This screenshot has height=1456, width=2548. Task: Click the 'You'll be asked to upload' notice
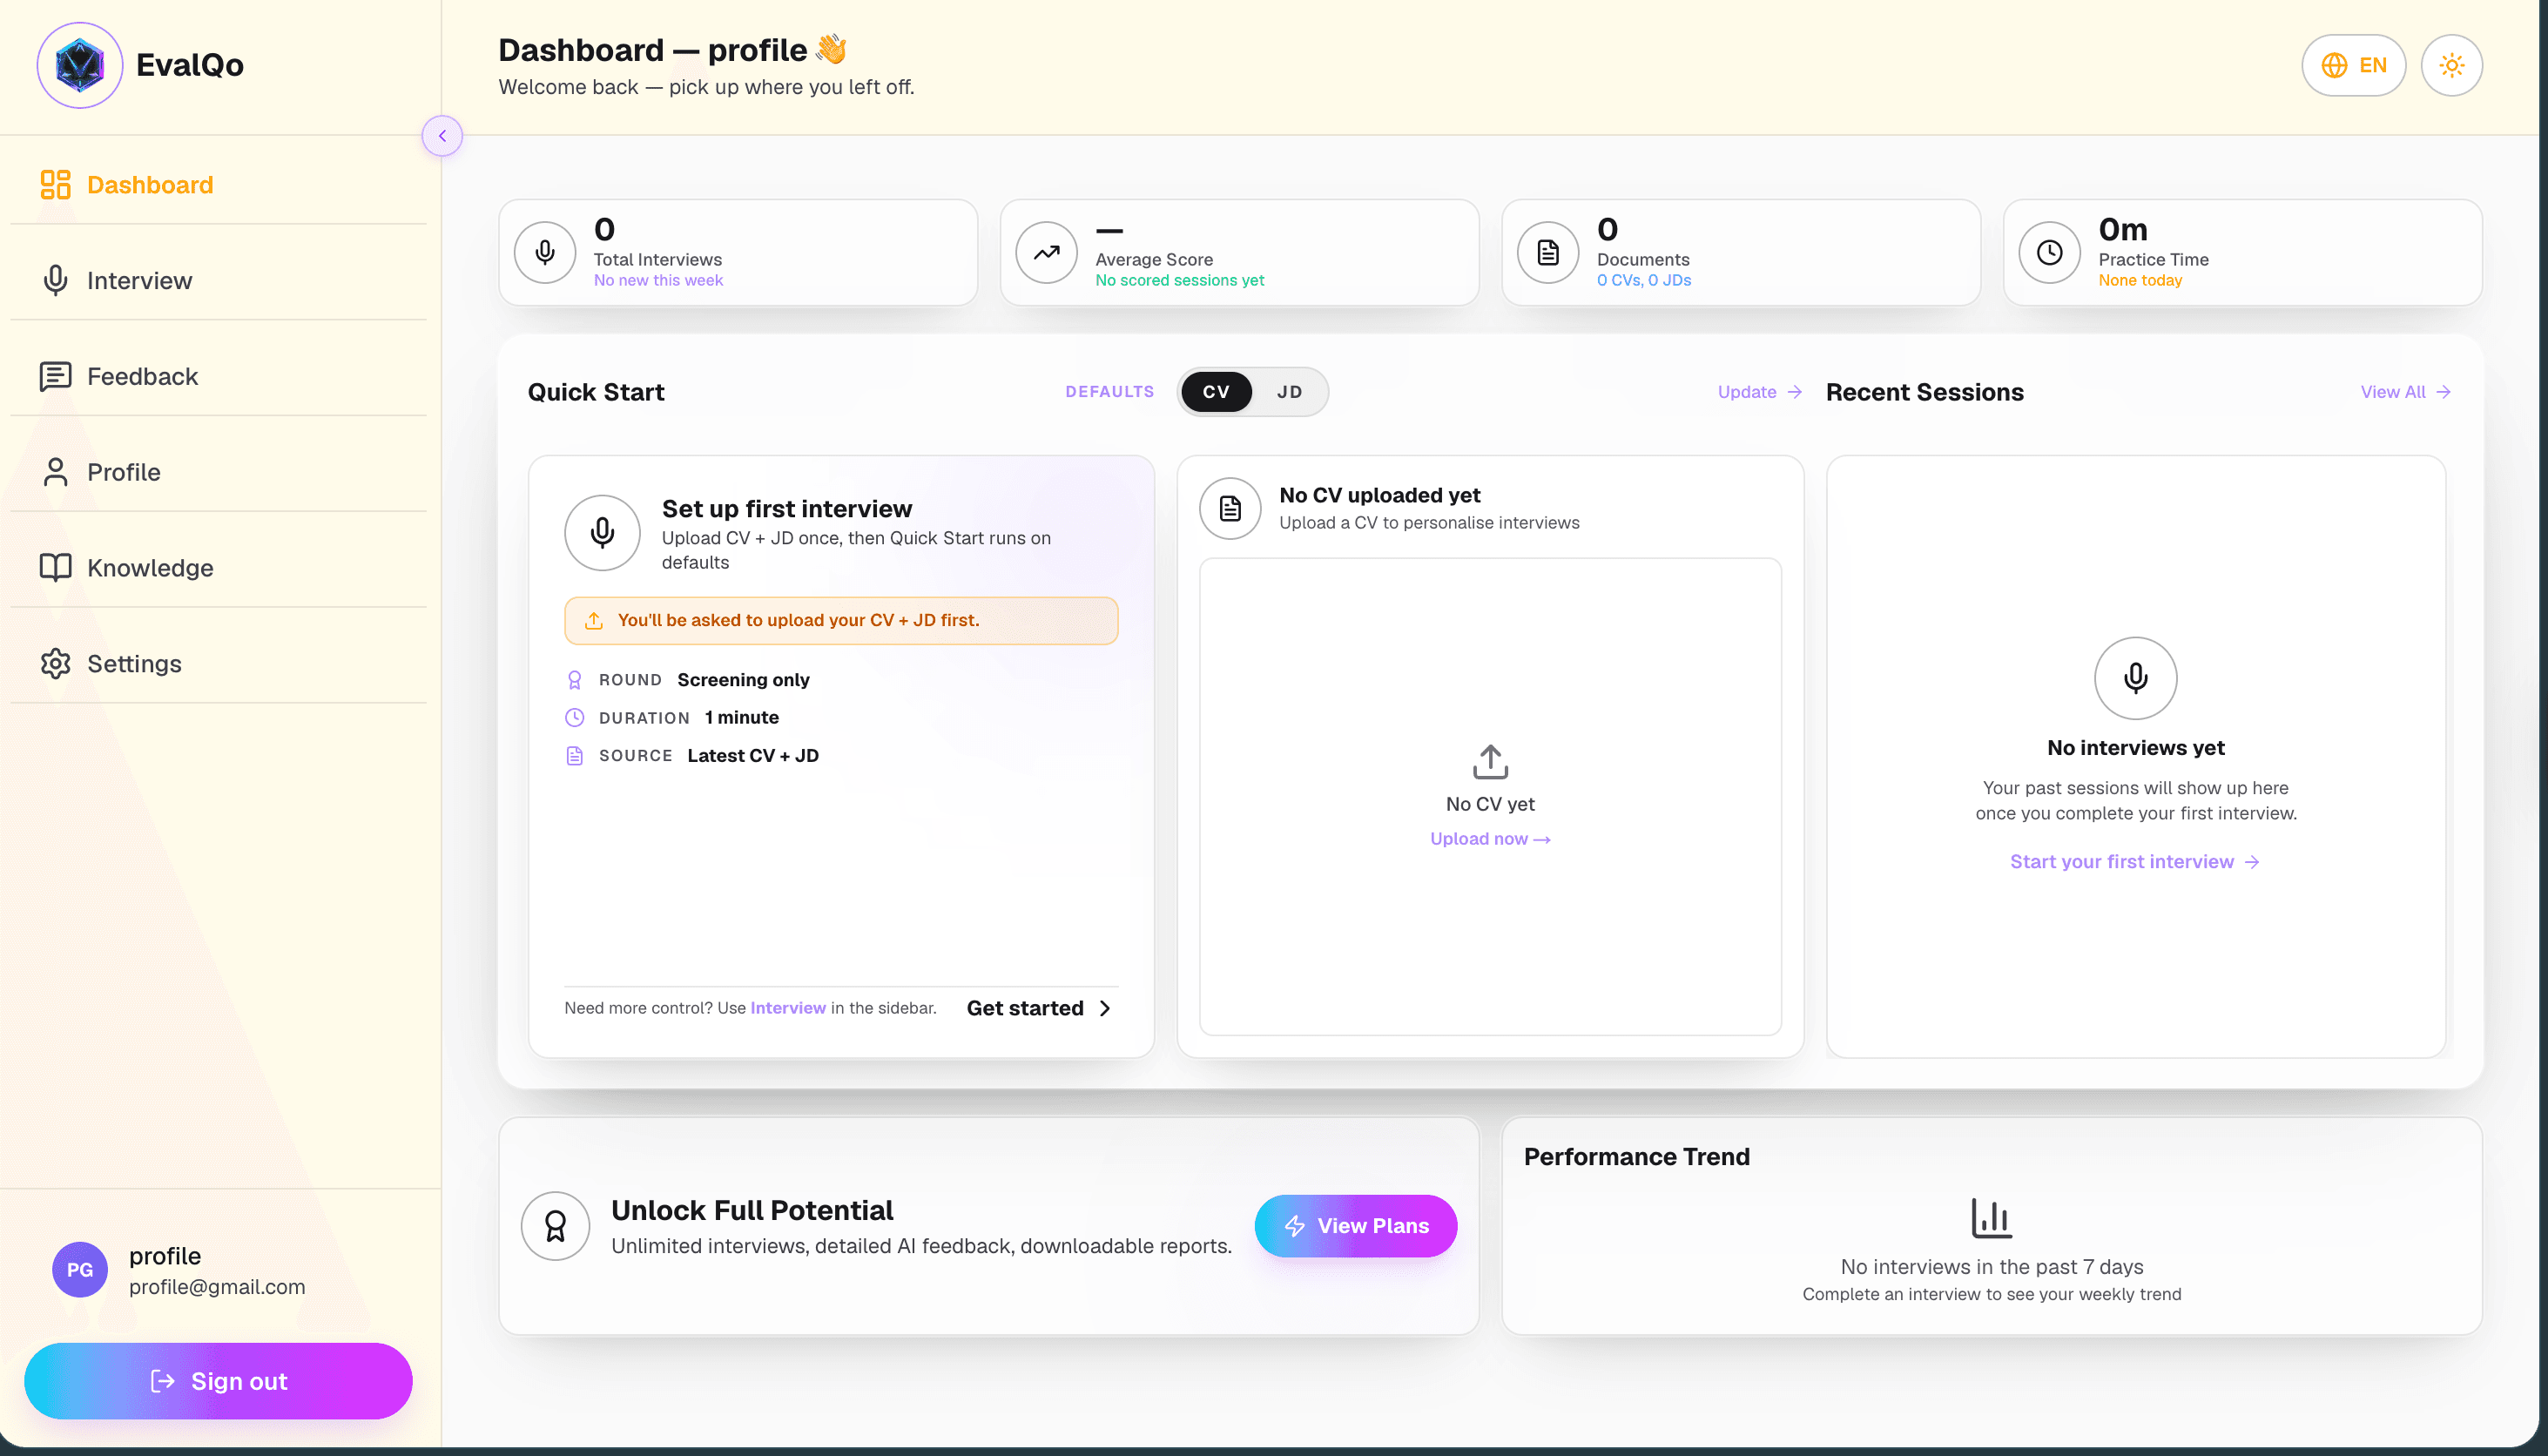point(841,621)
